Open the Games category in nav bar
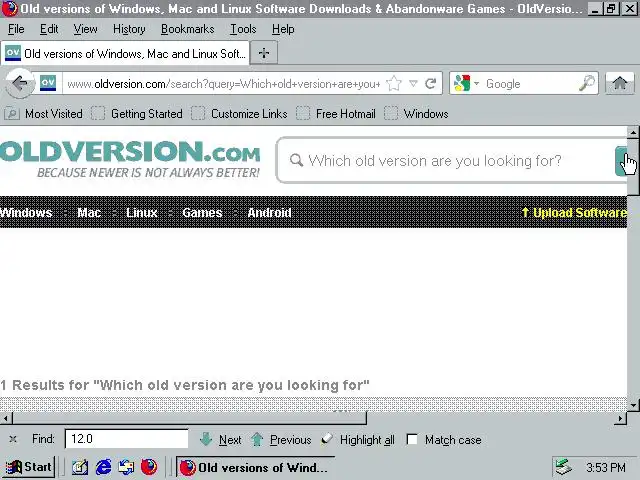This screenshot has width=640, height=480. pyautogui.click(x=202, y=213)
